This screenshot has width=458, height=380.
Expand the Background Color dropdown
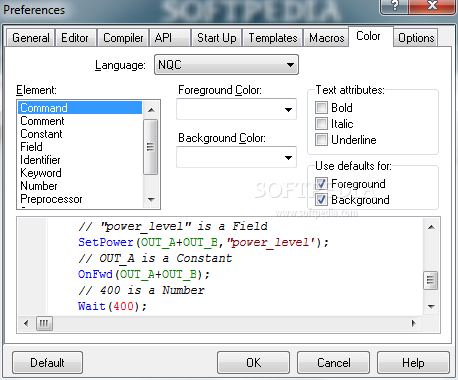tap(236, 157)
